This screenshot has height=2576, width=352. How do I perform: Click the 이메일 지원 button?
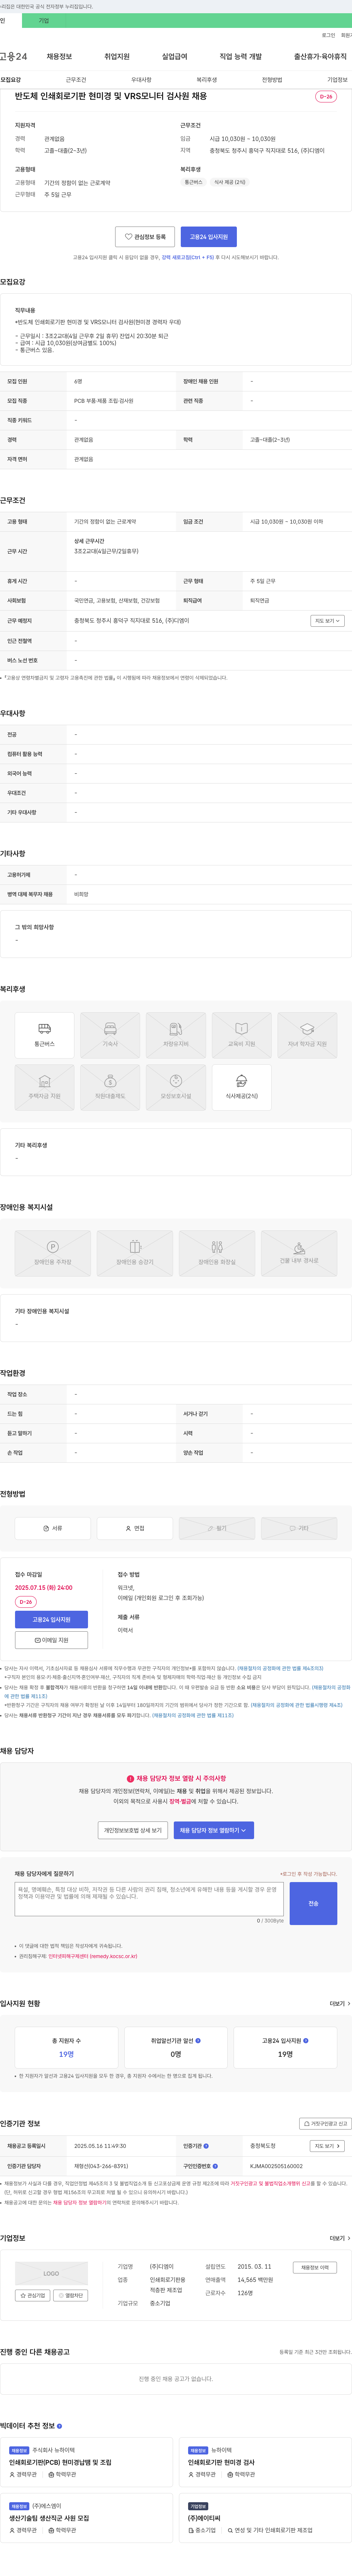[51, 1640]
